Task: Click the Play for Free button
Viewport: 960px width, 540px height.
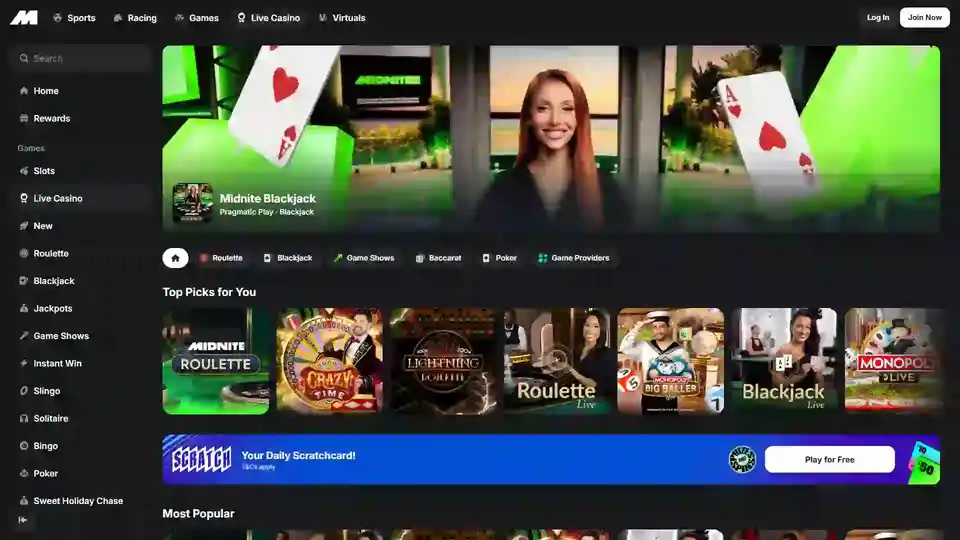Action: (x=830, y=459)
